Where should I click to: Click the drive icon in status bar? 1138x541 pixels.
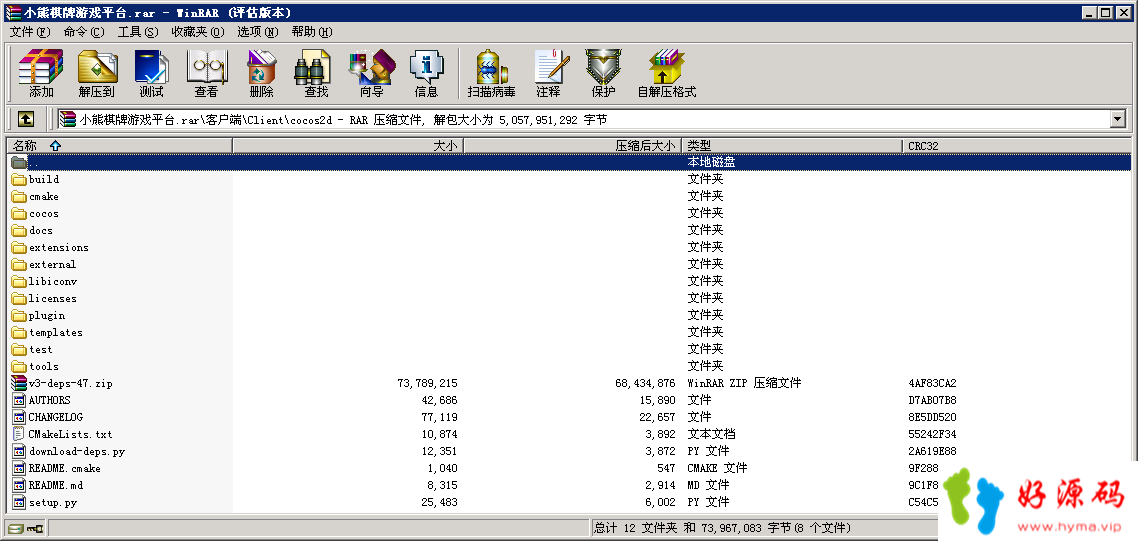pyautogui.click(x=15, y=528)
